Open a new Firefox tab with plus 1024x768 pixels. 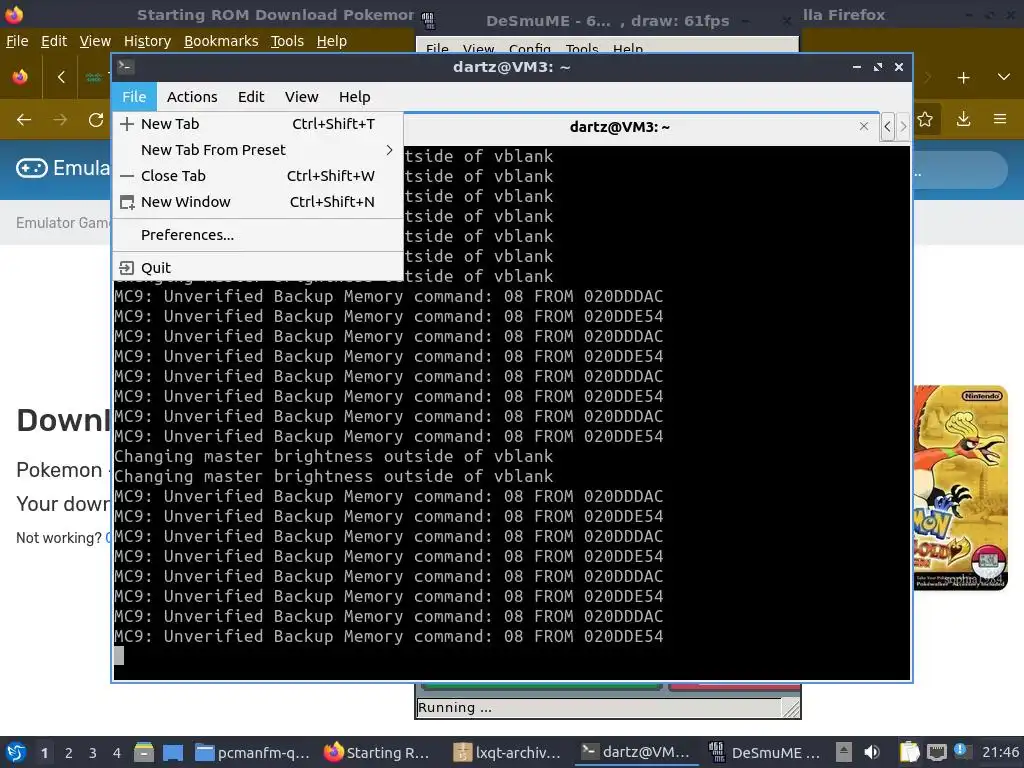click(963, 78)
